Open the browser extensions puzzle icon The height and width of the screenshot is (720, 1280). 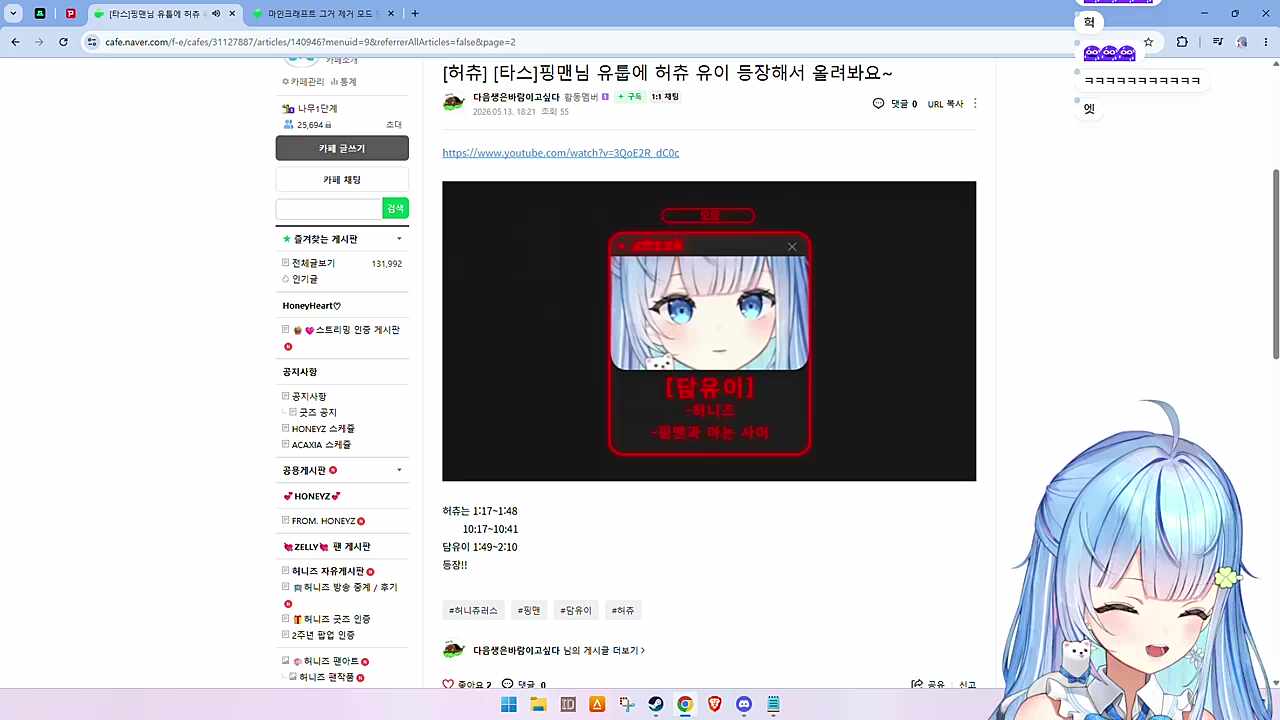click(1182, 42)
